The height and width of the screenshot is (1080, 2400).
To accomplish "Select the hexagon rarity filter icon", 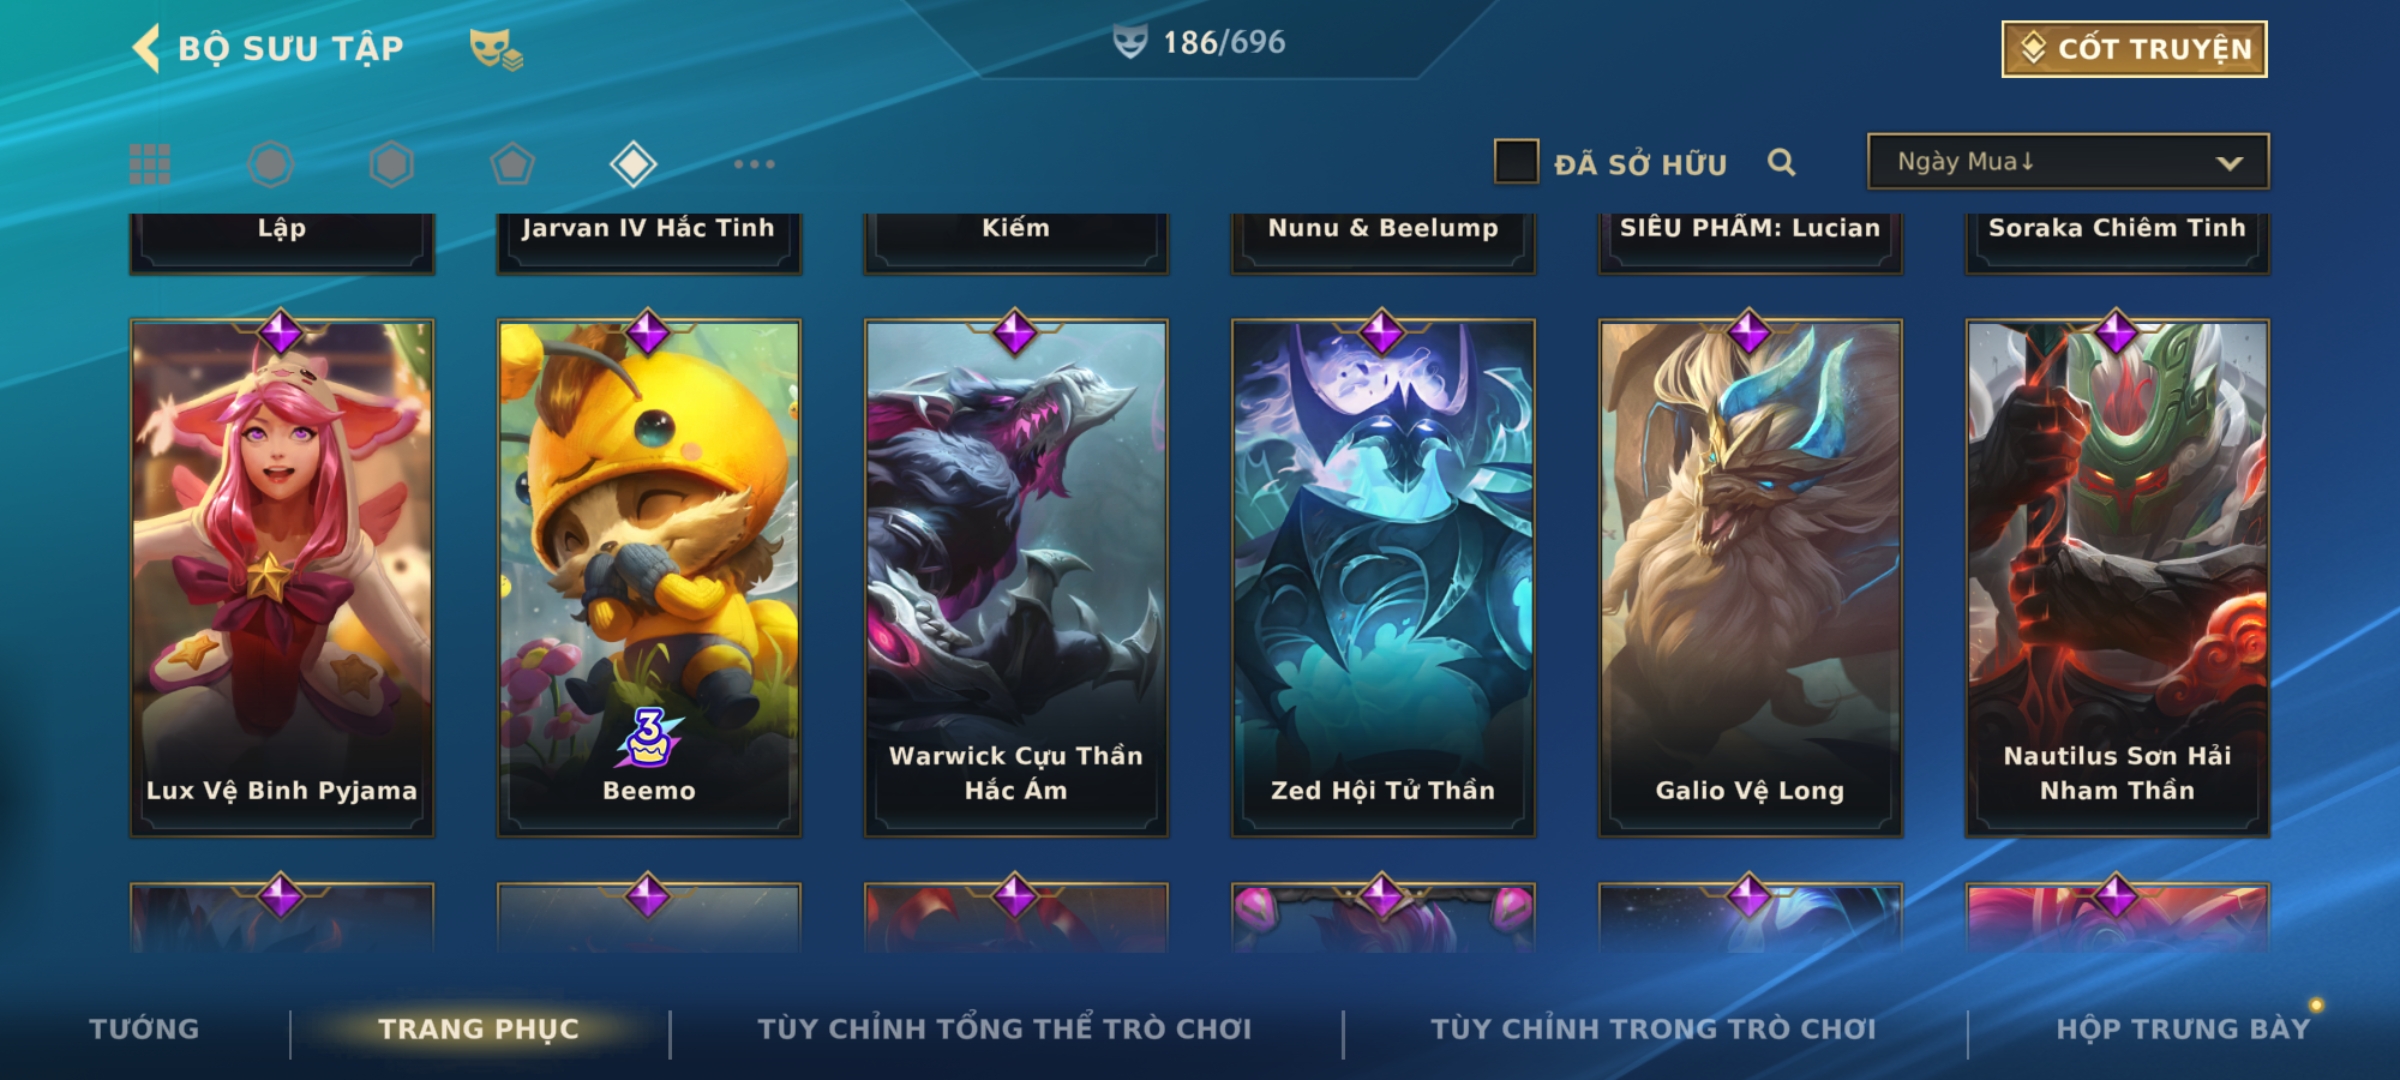I will pyautogui.click(x=391, y=164).
